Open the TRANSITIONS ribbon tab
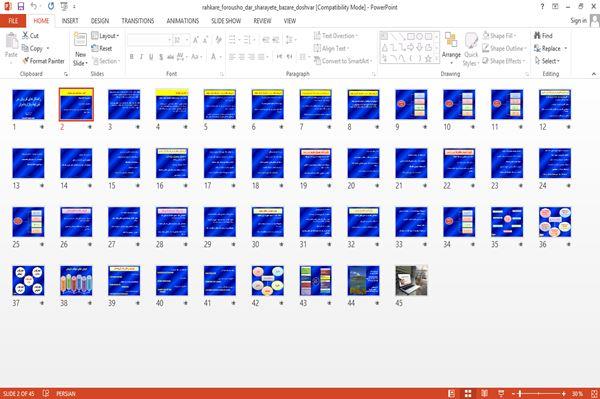Image resolution: width=600 pixels, height=399 pixels. (138, 21)
